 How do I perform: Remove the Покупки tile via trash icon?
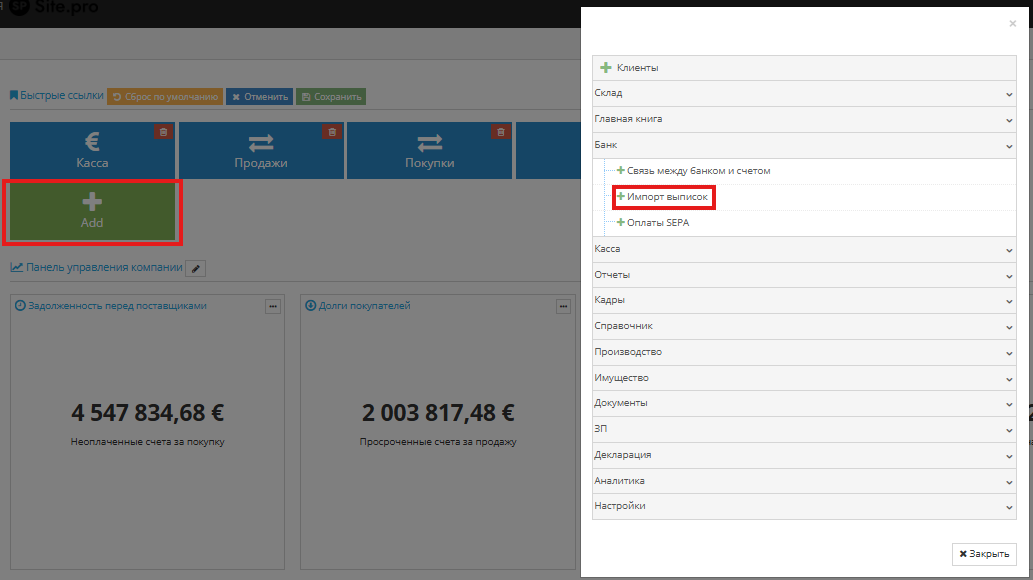tap(500, 132)
